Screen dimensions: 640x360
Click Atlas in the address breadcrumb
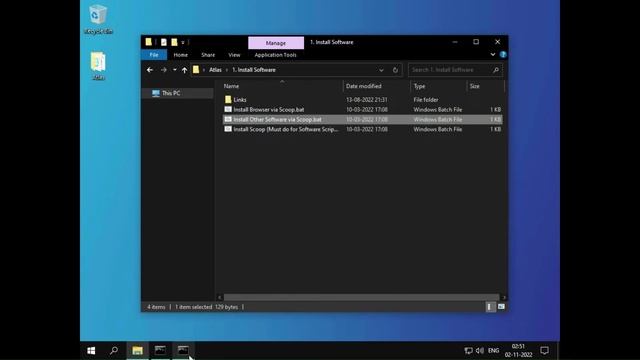point(215,70)
